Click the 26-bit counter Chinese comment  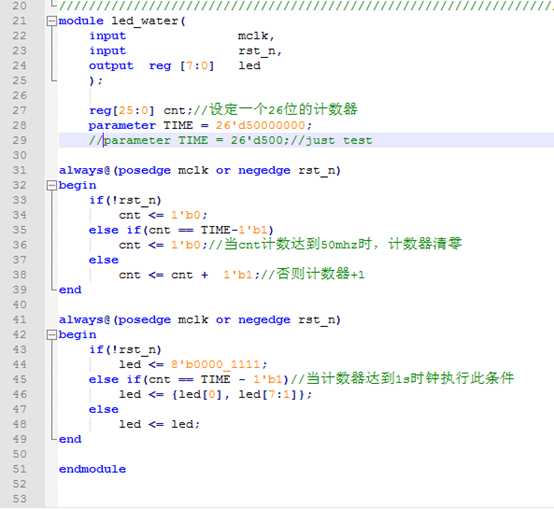pos(276,110)
